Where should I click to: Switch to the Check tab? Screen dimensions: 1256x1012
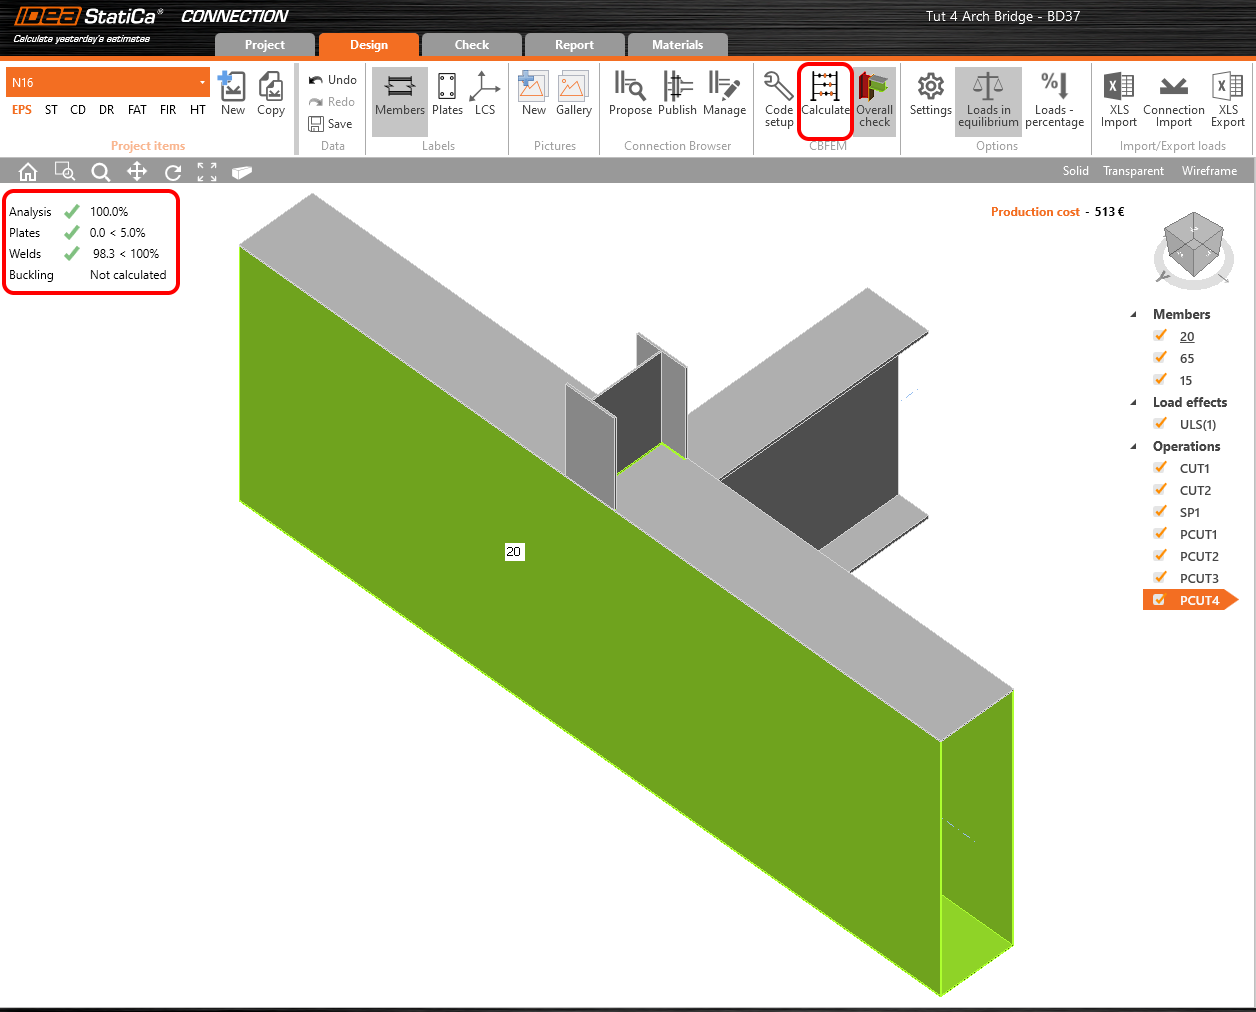click(471, 45)
